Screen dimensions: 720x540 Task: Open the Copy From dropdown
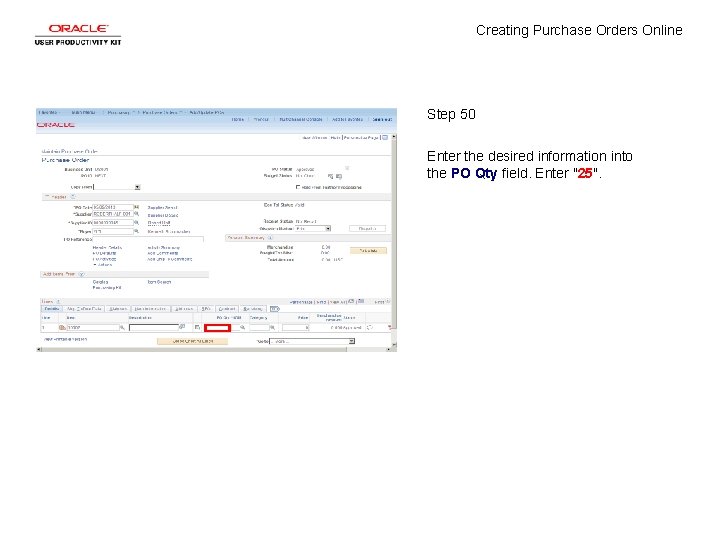pos(137,187)
